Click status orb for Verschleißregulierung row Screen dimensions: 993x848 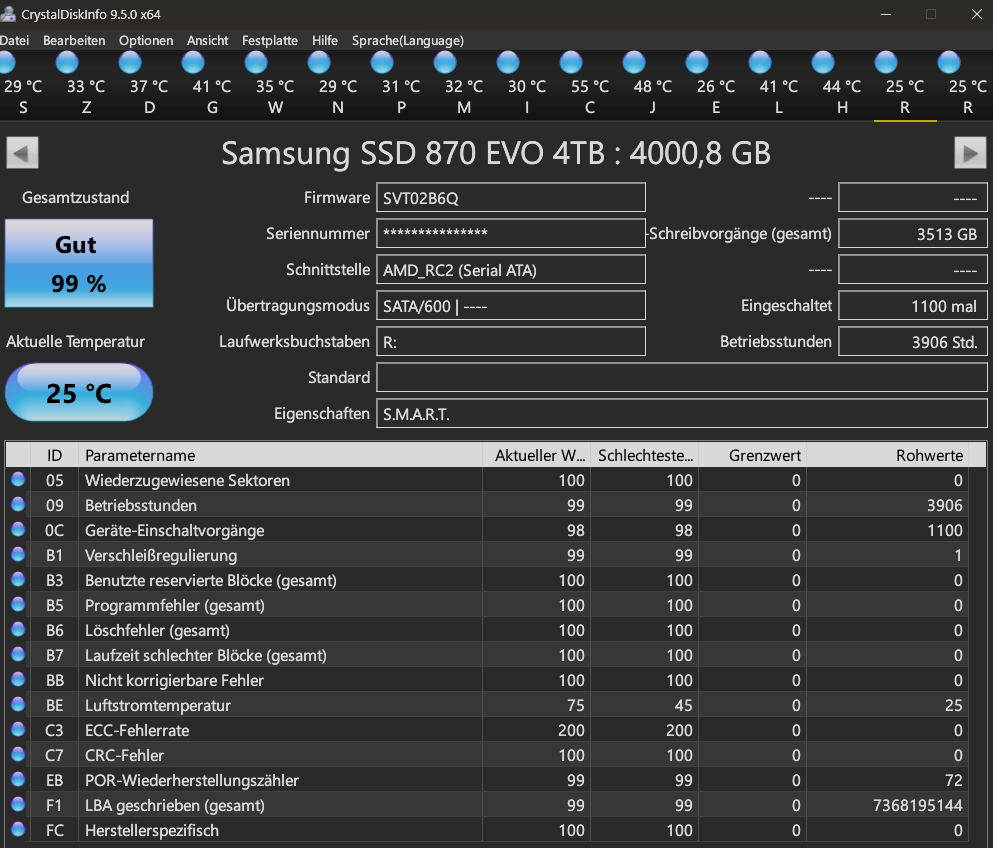(x=18, y=554)
